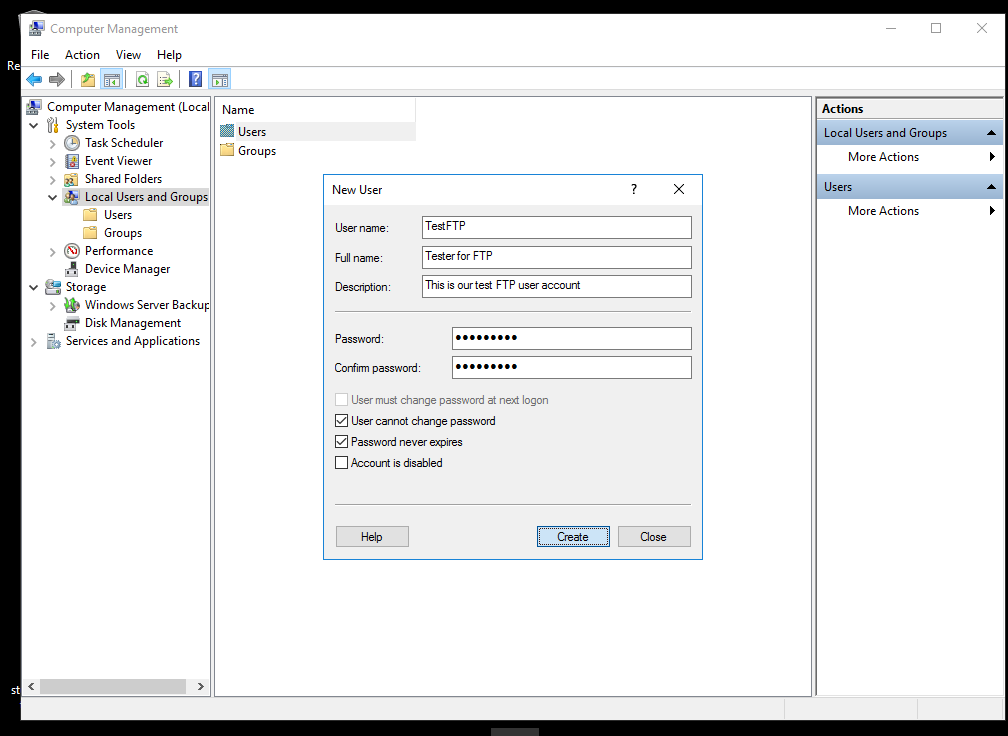
Task: Open the View menu
Action: pyautogui.click(x=128, y=55)
